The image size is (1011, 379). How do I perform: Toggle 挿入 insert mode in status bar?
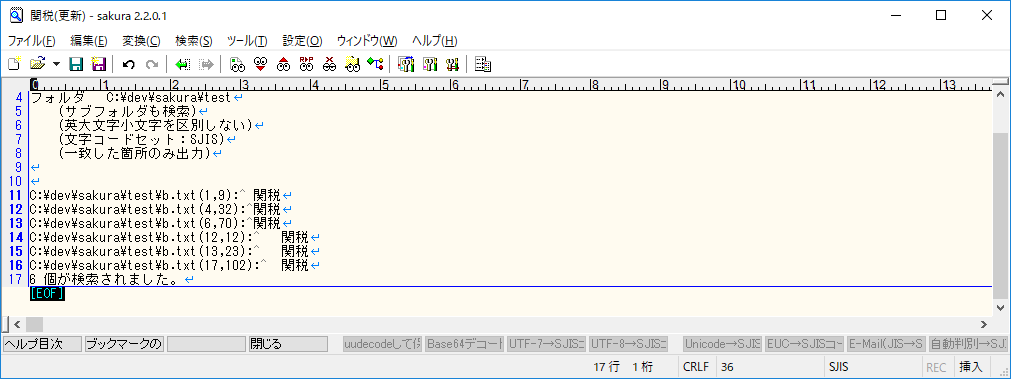coord(971,367)
